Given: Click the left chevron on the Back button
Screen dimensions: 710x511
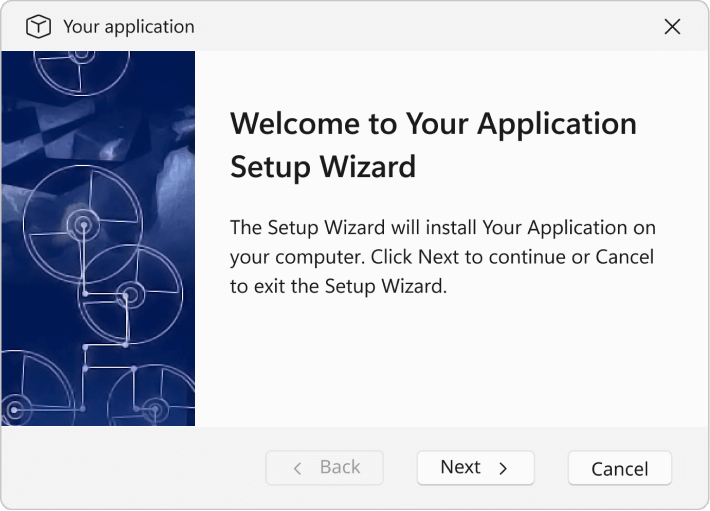Looking at the screenshot, I should pyautogui.click(x=297, y=468).
